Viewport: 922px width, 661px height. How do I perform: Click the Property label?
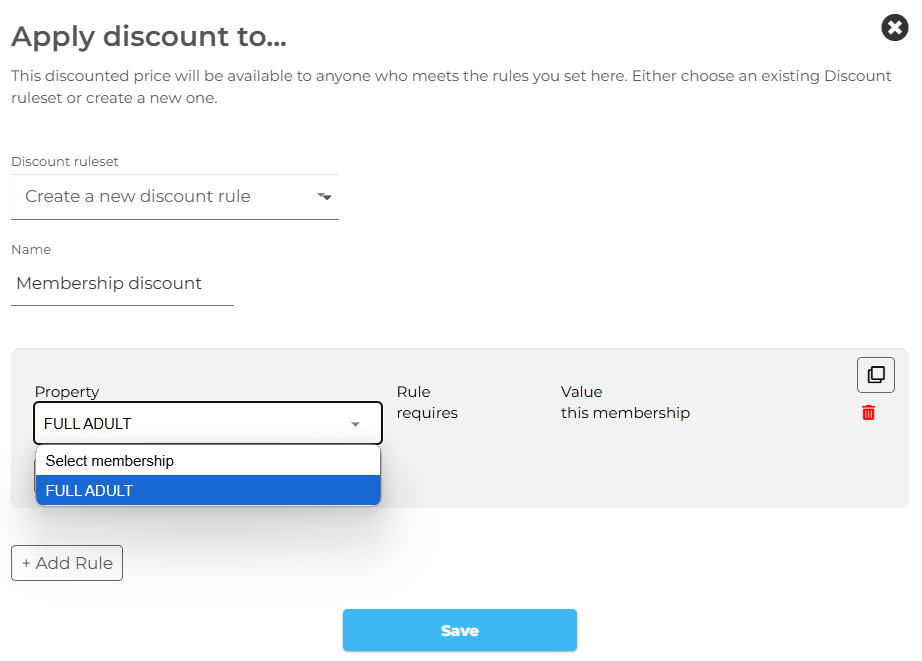(x=67, y=392)
